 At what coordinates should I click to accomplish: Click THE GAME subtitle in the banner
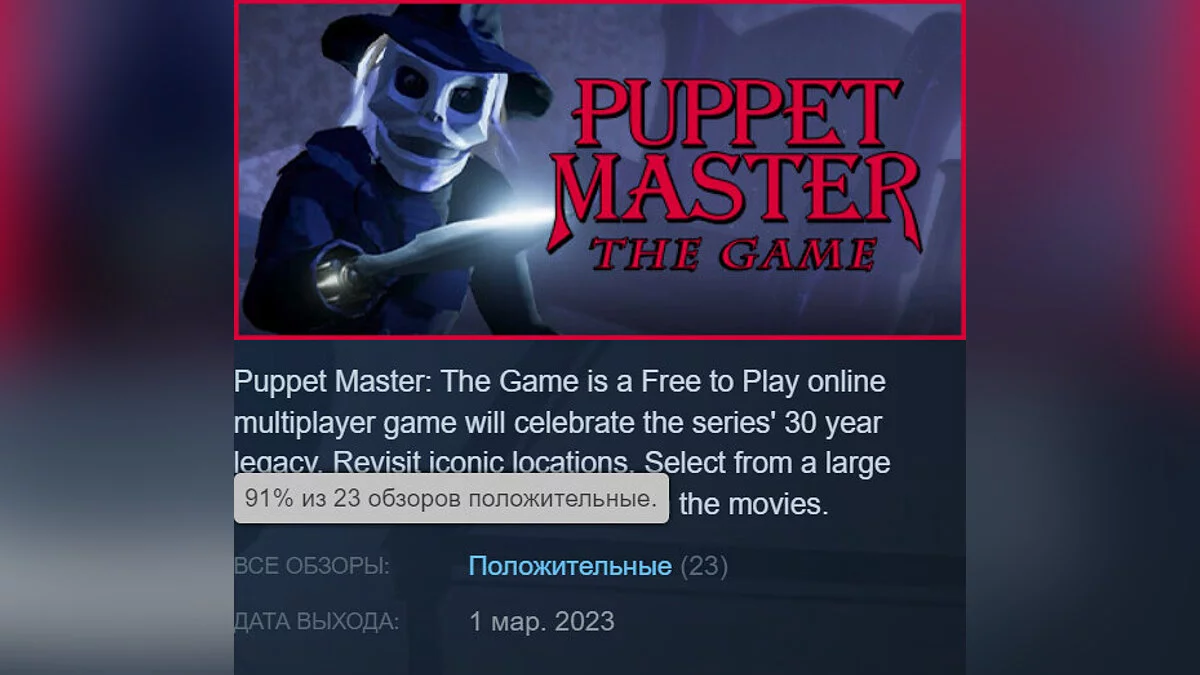(x=734, y=252)
